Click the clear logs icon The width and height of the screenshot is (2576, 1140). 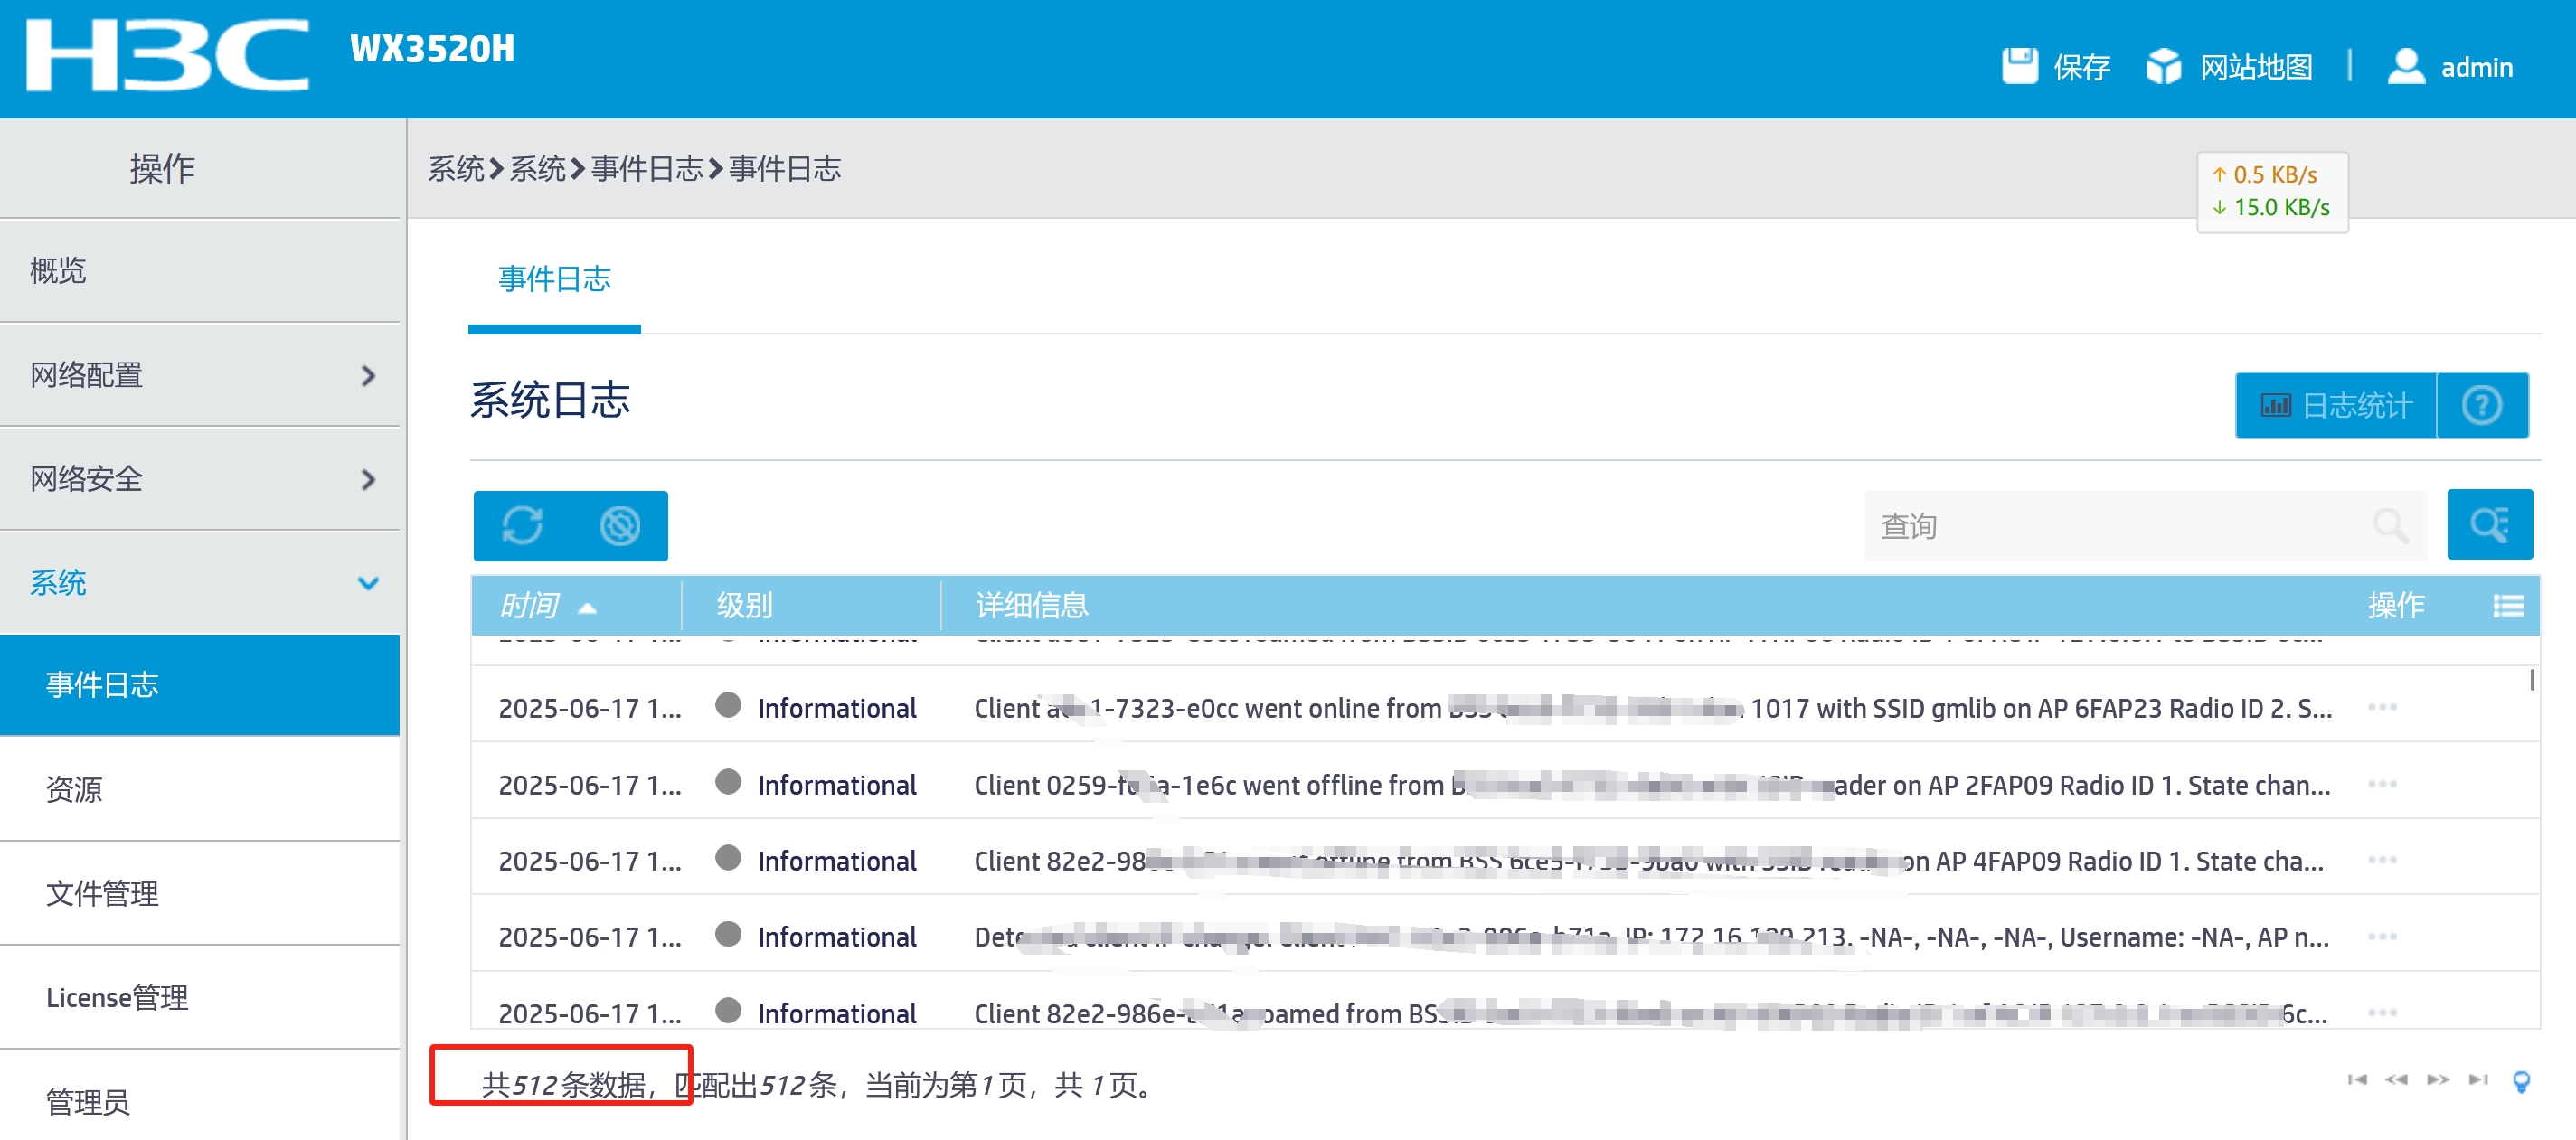click(x=619, y=525)
